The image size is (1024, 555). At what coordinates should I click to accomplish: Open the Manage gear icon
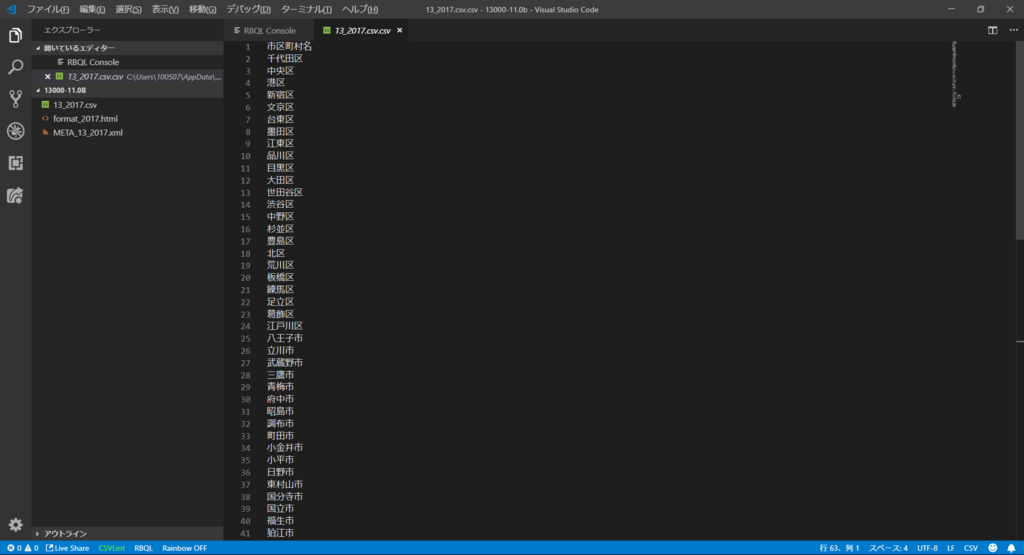(16, 524)
